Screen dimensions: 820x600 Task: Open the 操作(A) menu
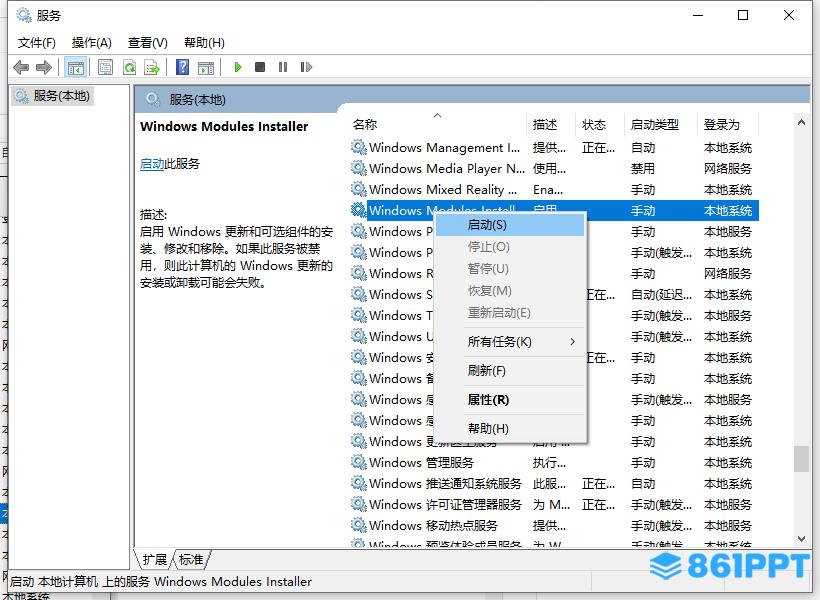(x=92, y=42)
